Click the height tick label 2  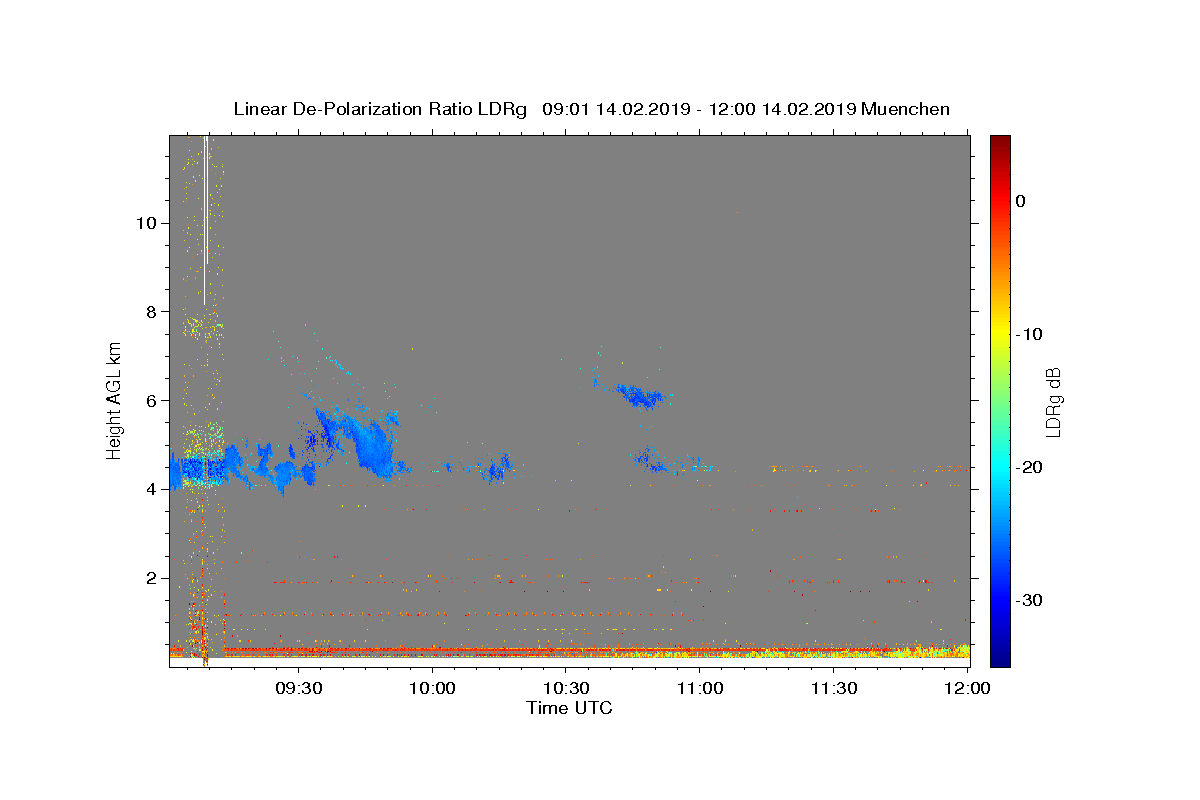click(150, 578)
